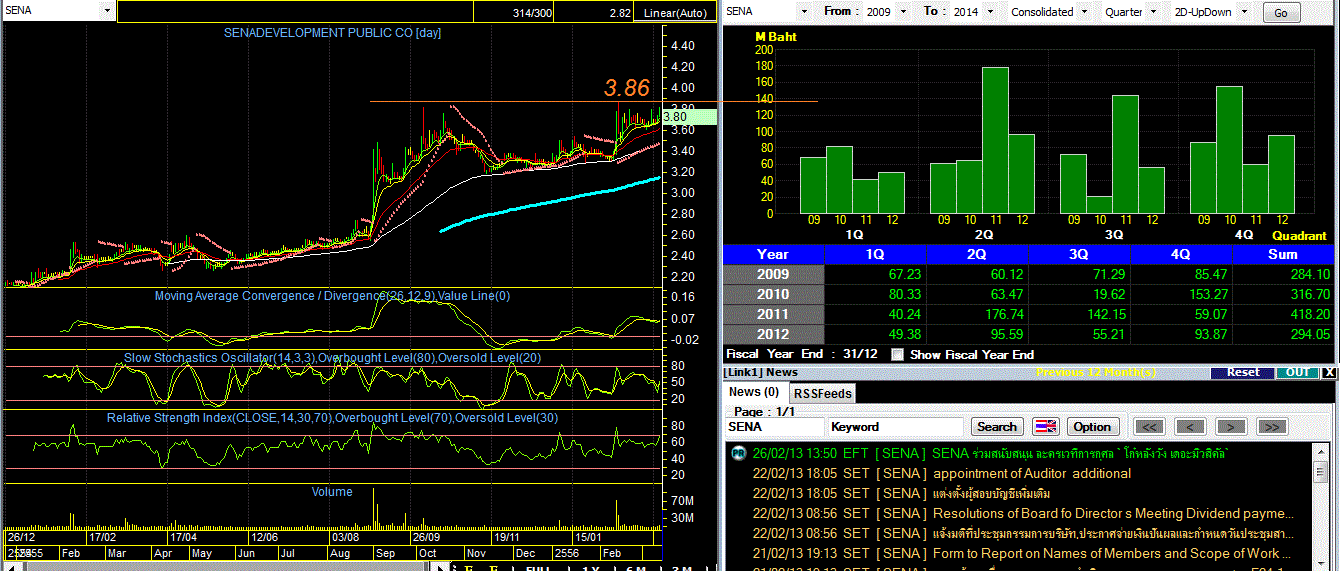Screen dimensions: 1340x571
Task: Go to previous news page (<)
Action: pos(1190,427)
